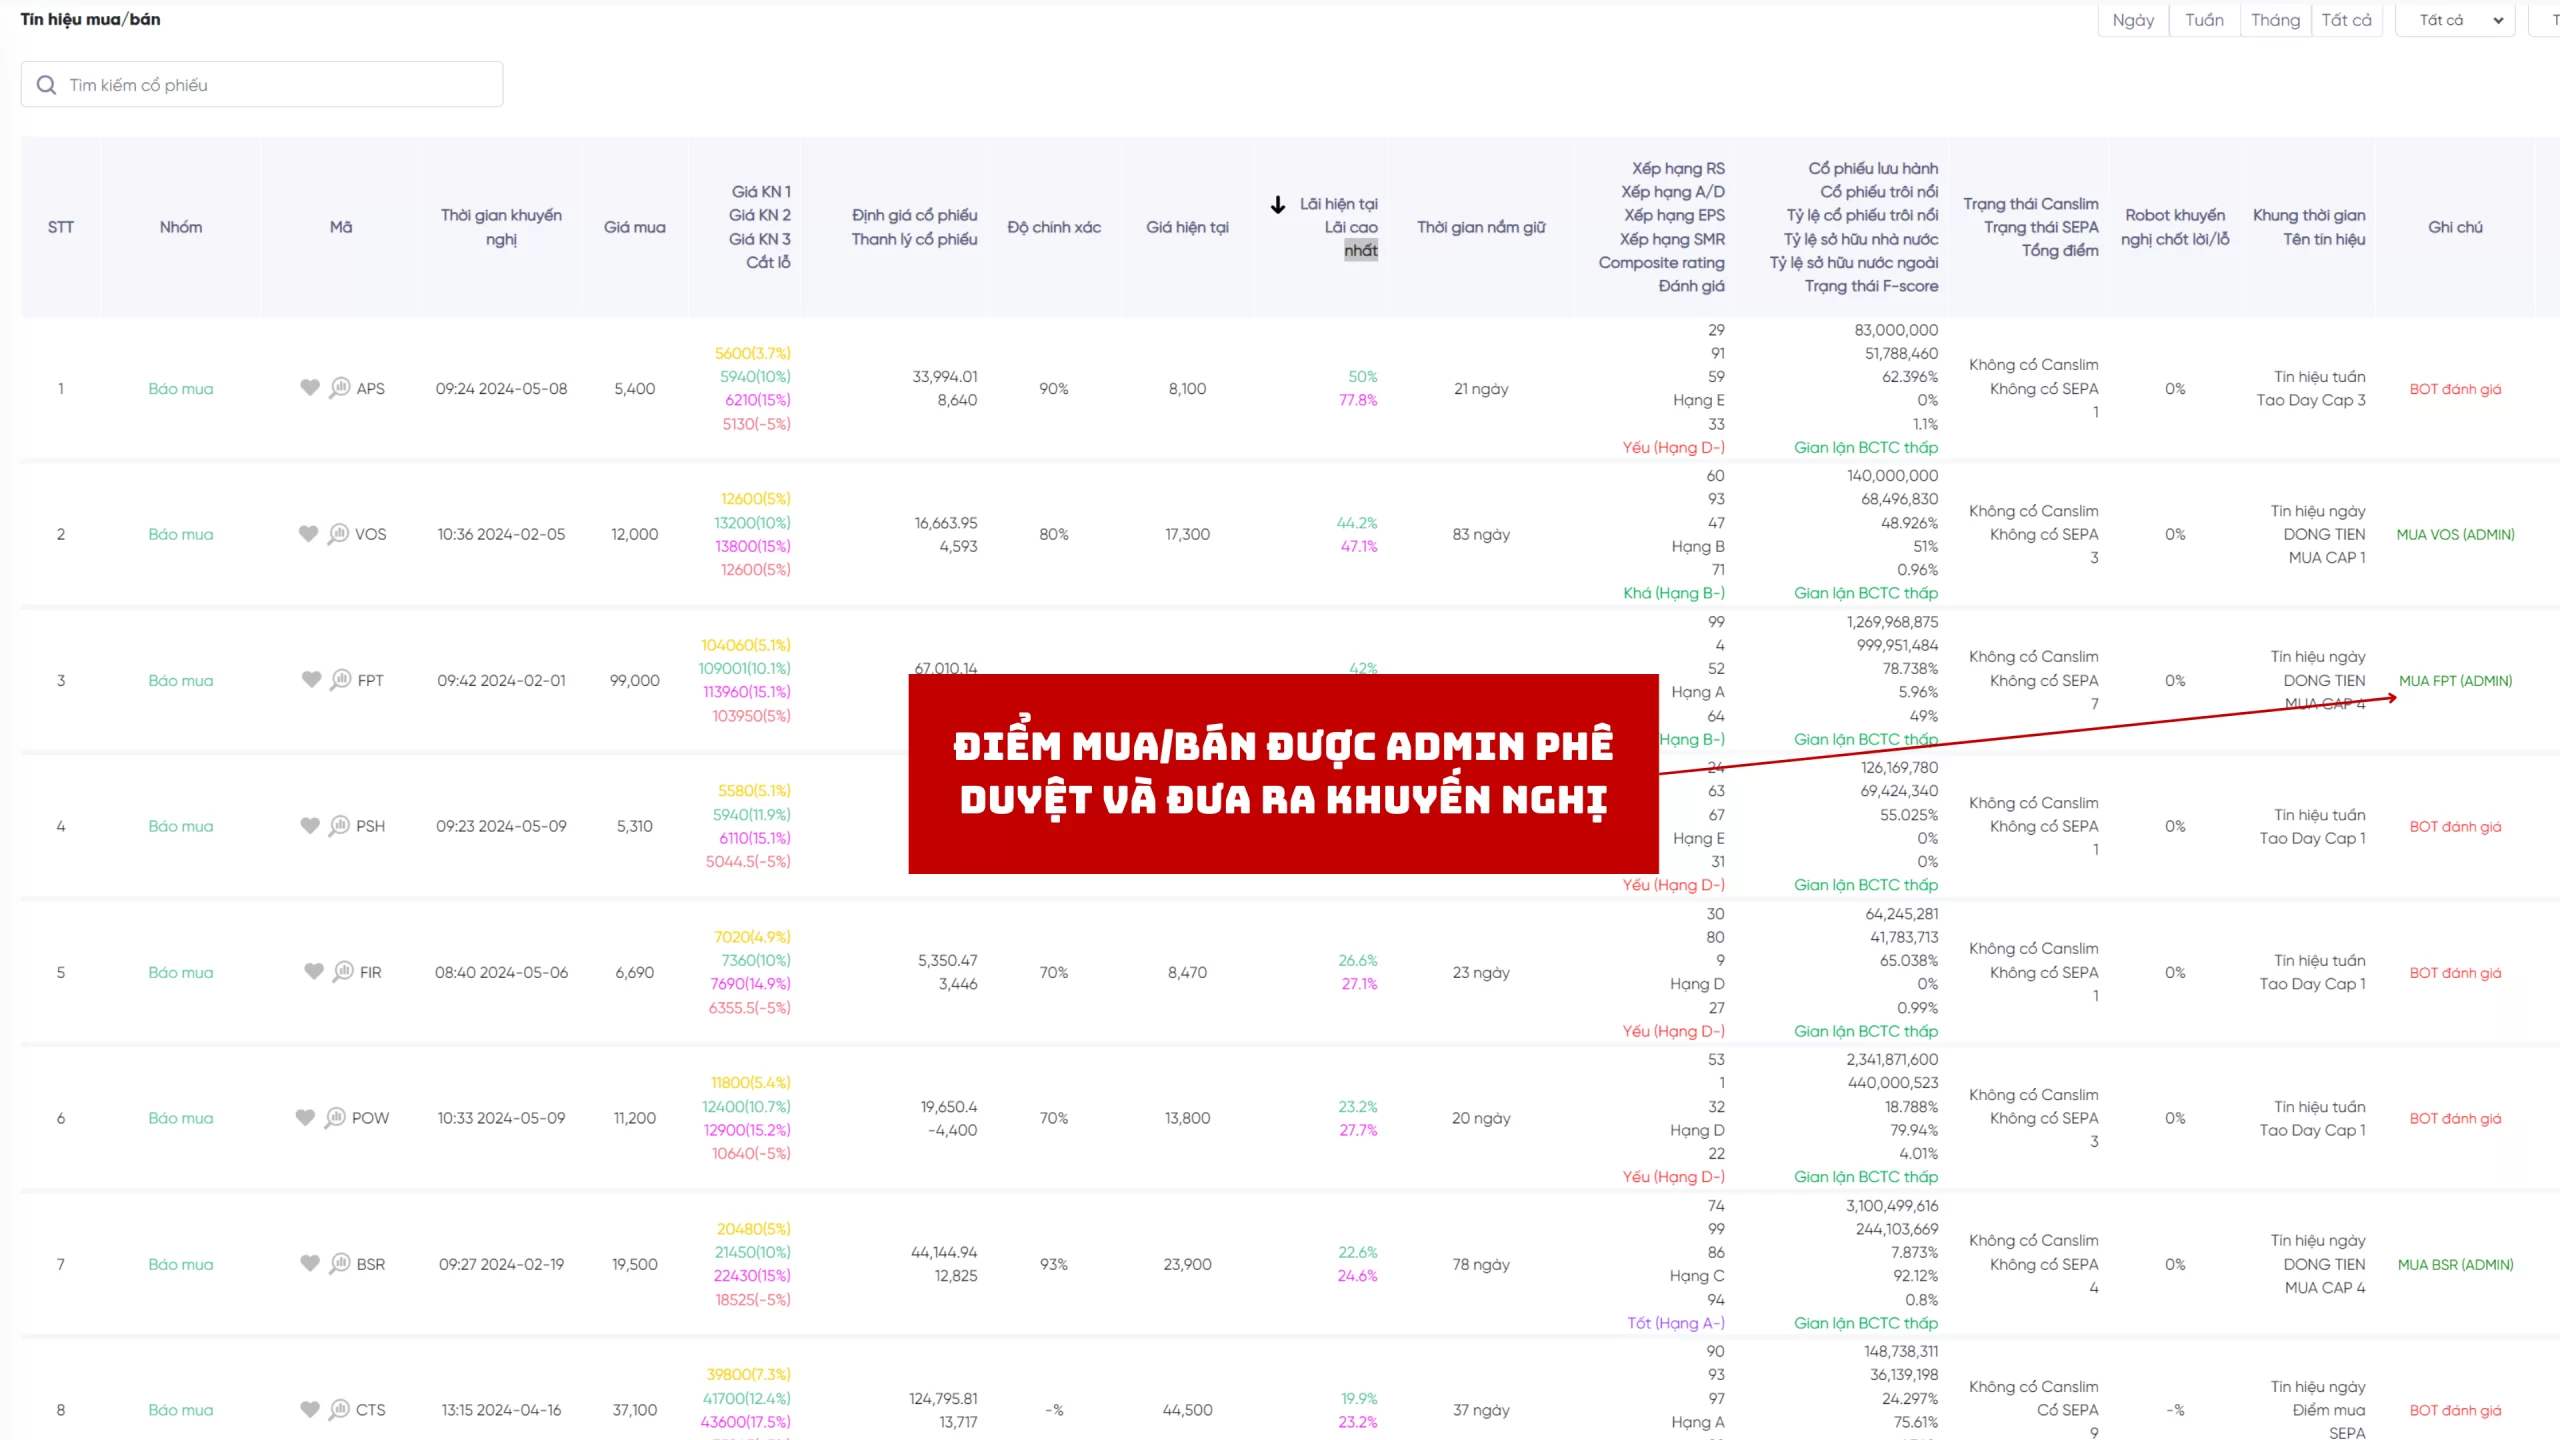2560x1440 pixels.
Task: Click the PSH ticker symbol
Action: click(371, 827)
